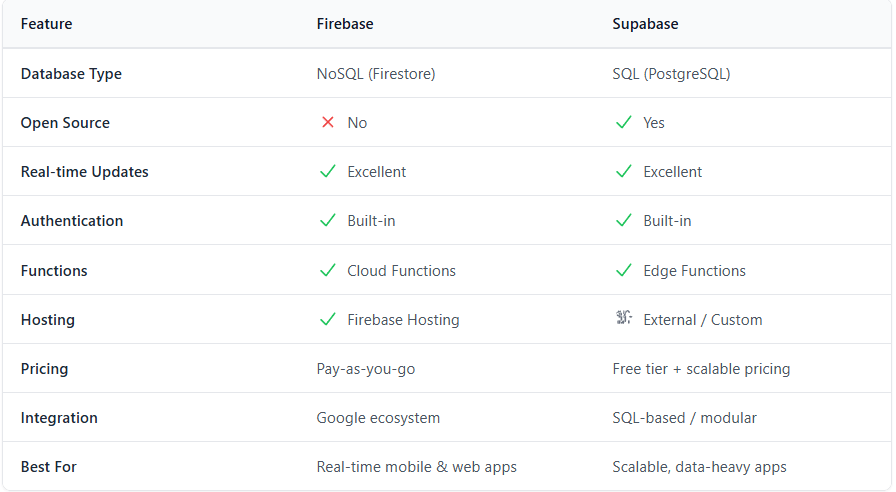Viewport: 896px width, 492px height.
Task: Select the Feature column header
Action: pos(46,24)
